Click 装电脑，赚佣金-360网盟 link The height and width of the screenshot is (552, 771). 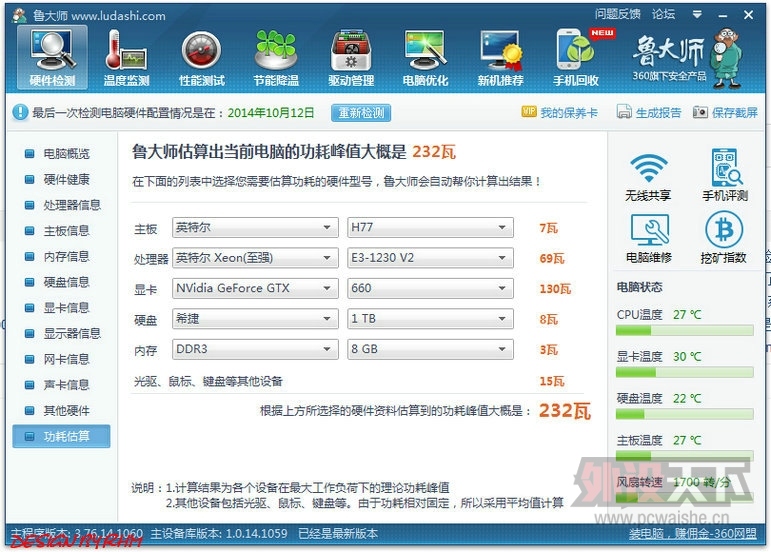coord(693,534)
